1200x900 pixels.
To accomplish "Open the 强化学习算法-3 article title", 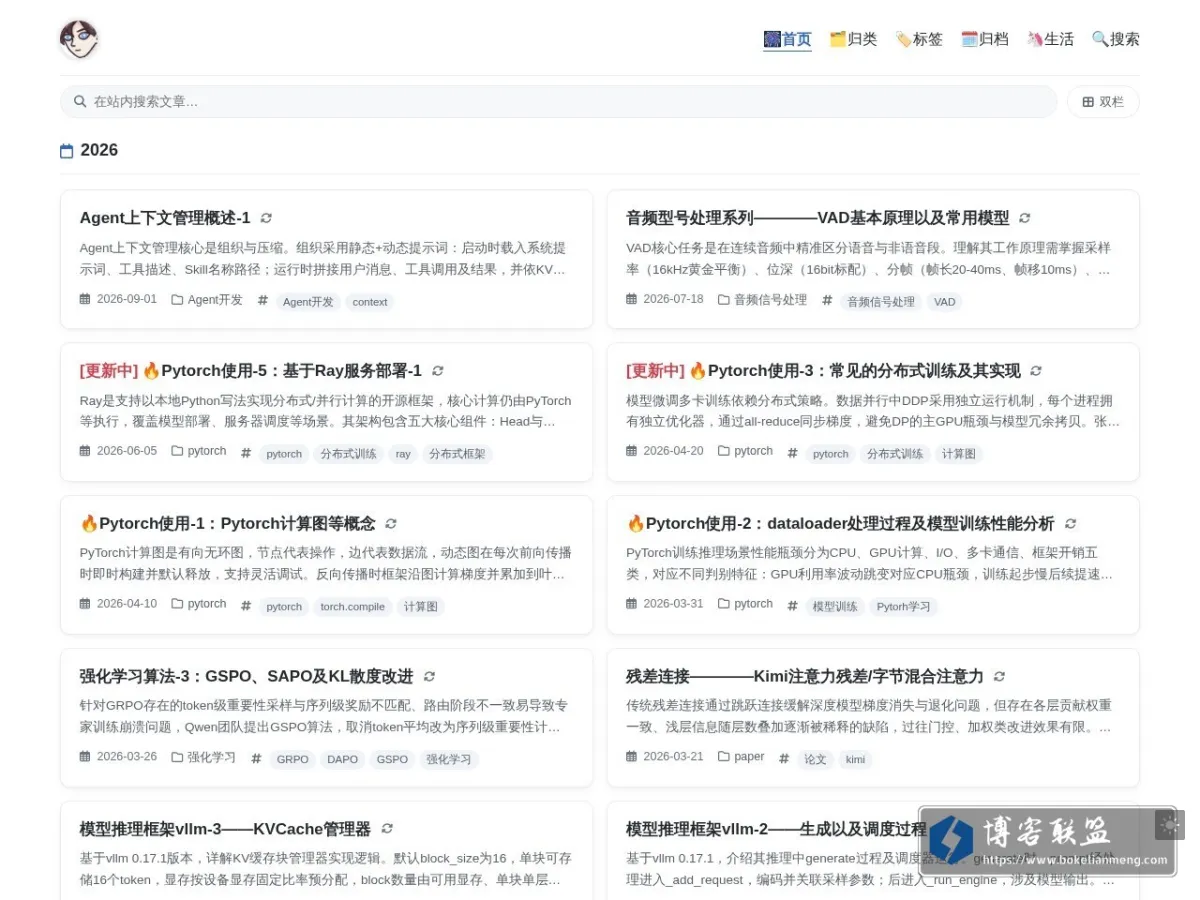I will point(246,677).
